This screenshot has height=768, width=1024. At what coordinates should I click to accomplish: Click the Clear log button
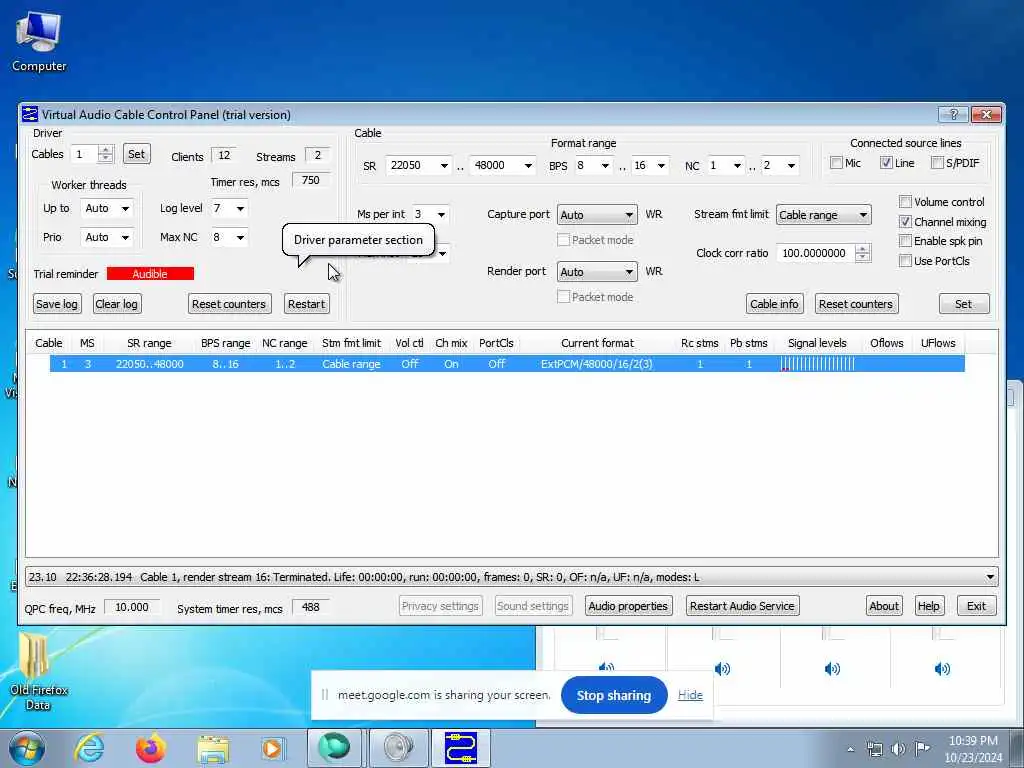(116, 304)
